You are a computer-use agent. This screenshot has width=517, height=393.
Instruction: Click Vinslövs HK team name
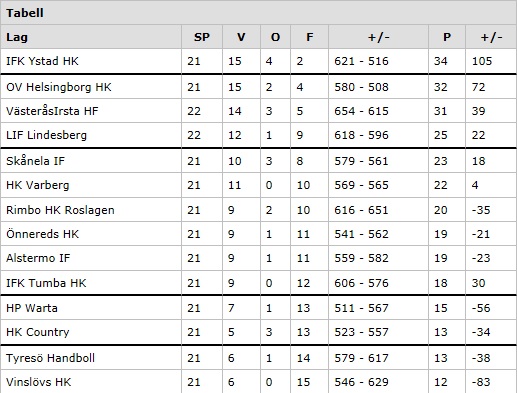[39, 382]
